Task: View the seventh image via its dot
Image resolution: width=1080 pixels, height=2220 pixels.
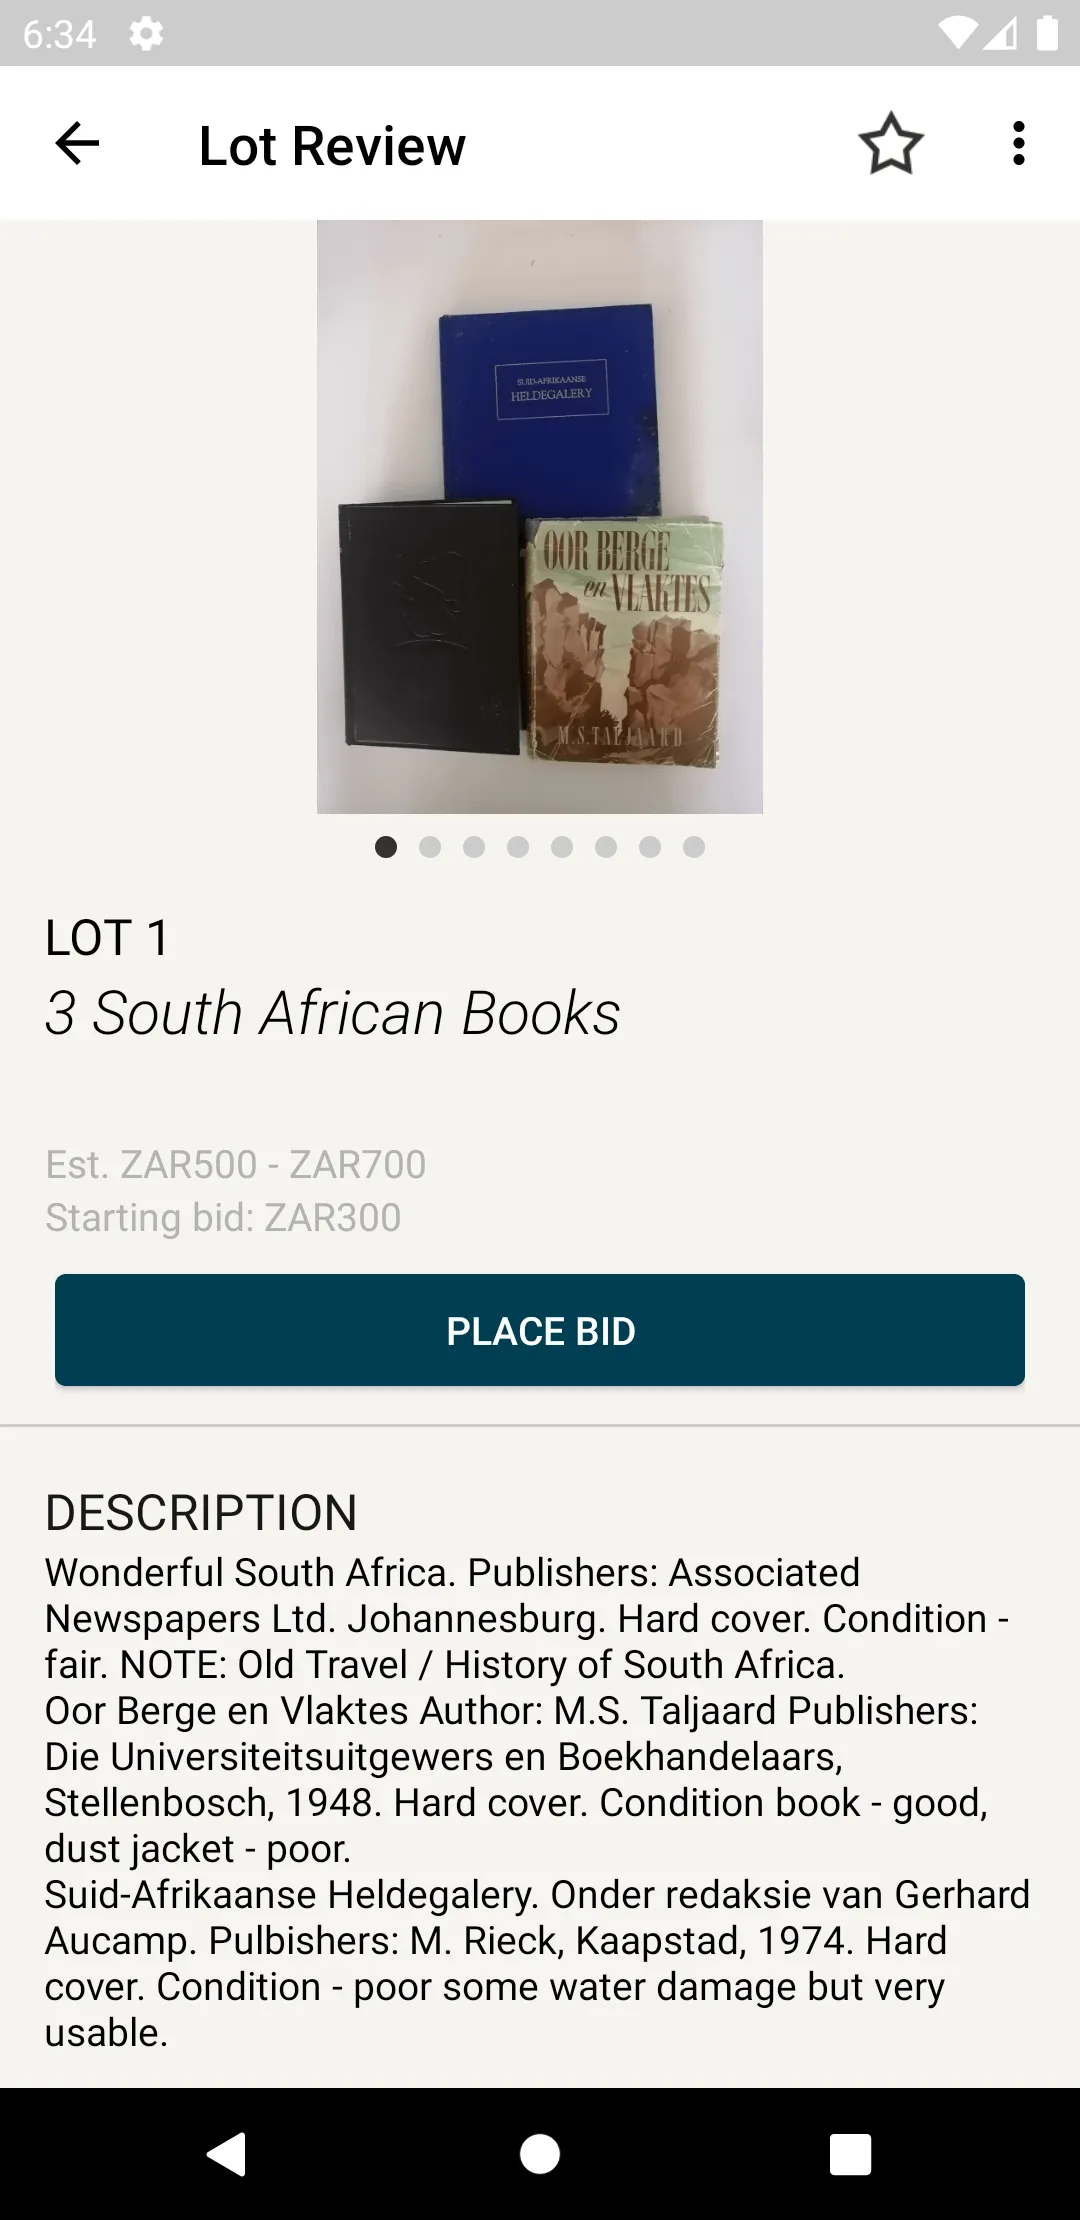Action: click(x=650, y=848)
